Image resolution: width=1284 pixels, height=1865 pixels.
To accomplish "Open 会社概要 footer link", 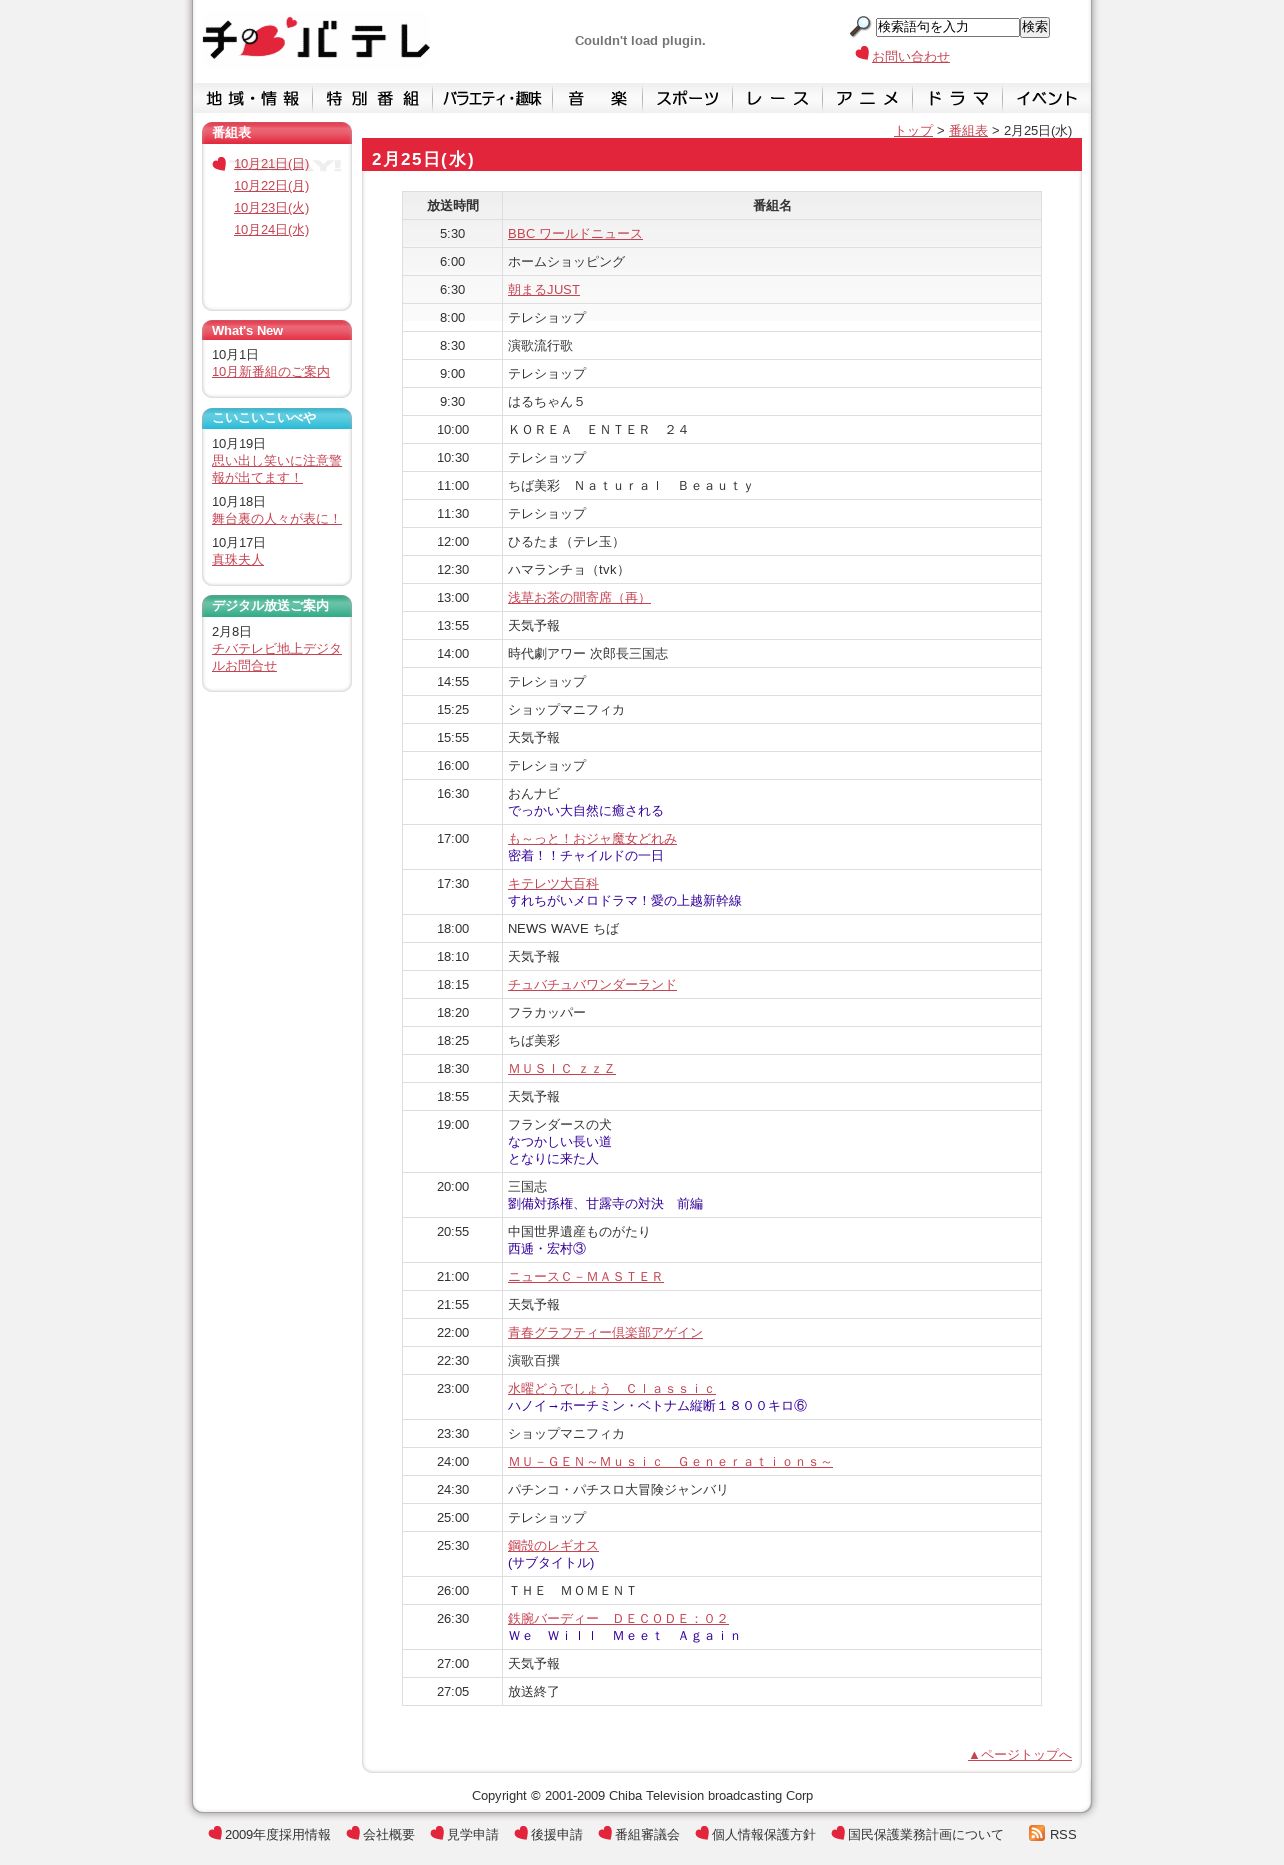I will pyautogui.click(x=389, y=1835).
